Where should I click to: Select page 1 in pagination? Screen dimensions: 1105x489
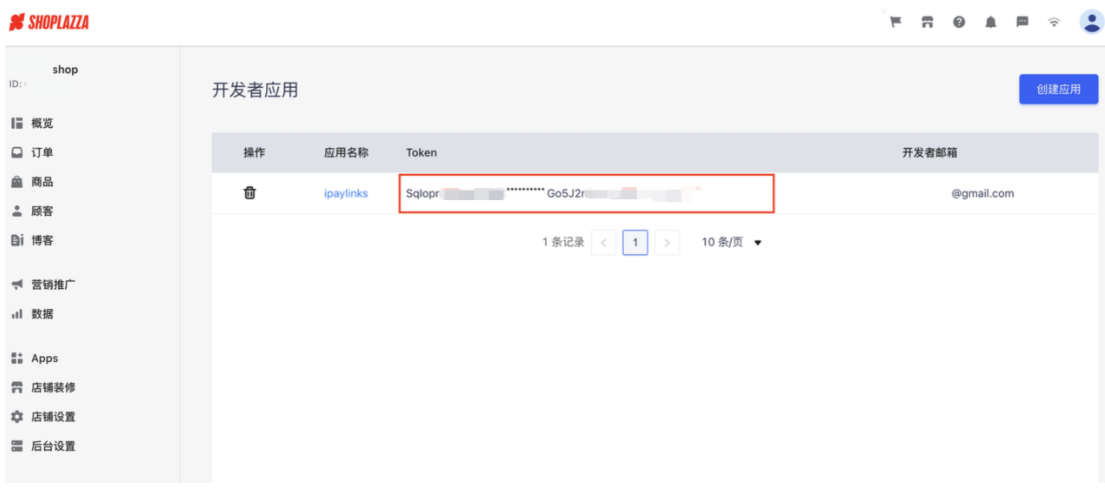point(635,242)
